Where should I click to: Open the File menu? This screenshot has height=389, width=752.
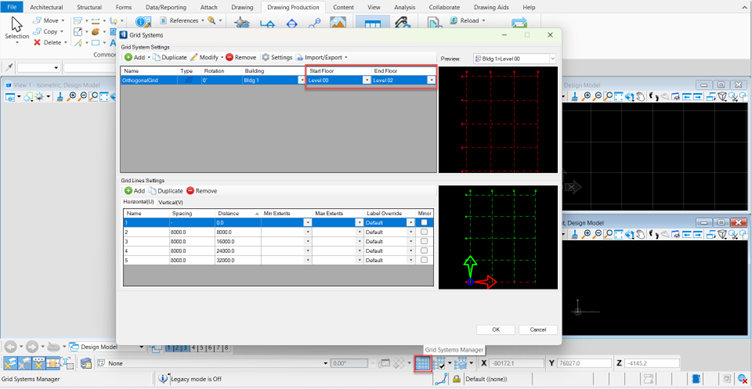coord(12,7)
